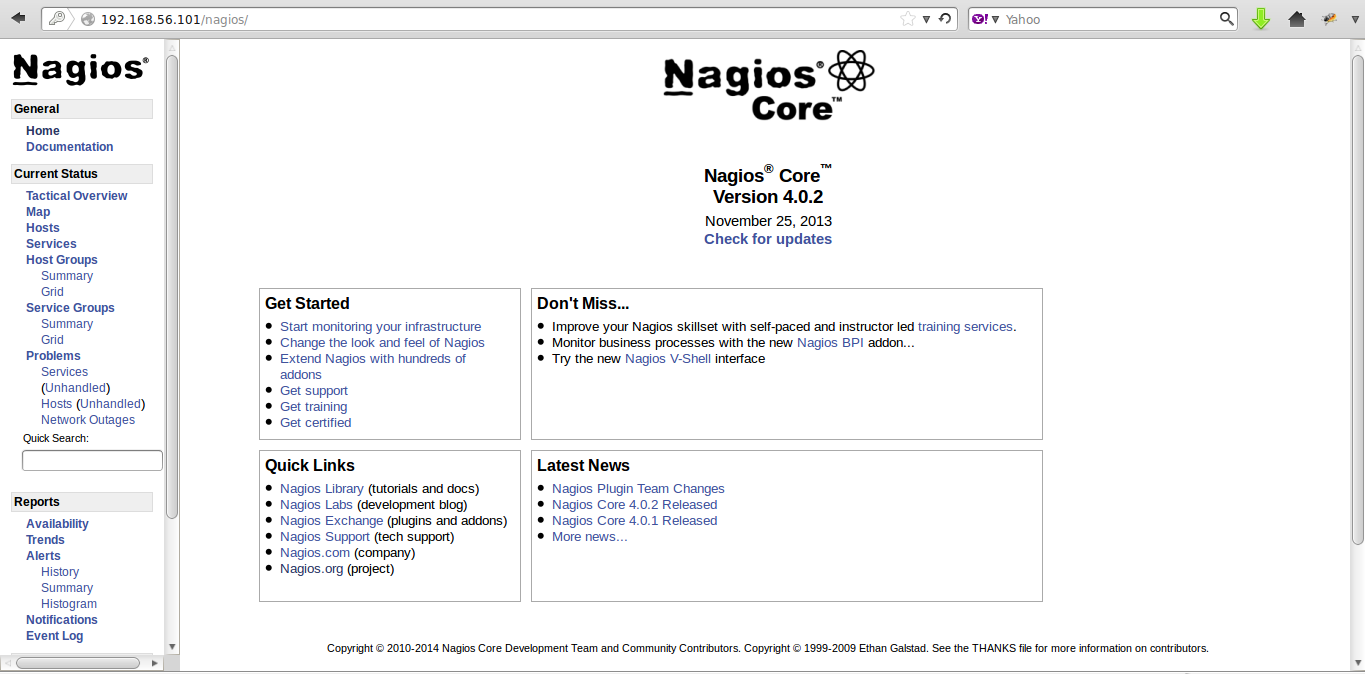Screen dimensions: 1365x674
Task: Read the Nagios Plugin Team Changes news
Action: 638,489
